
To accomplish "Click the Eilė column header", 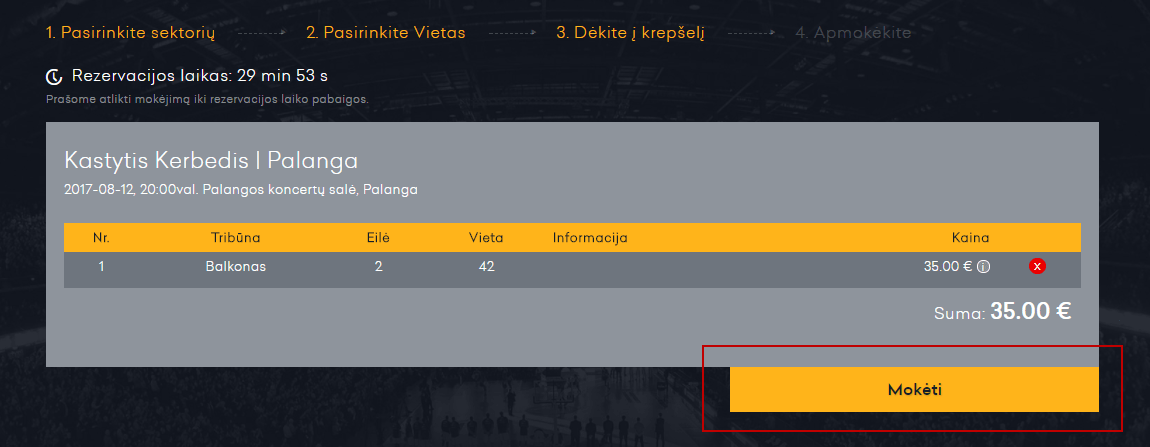I will click(x=378, y=238).
